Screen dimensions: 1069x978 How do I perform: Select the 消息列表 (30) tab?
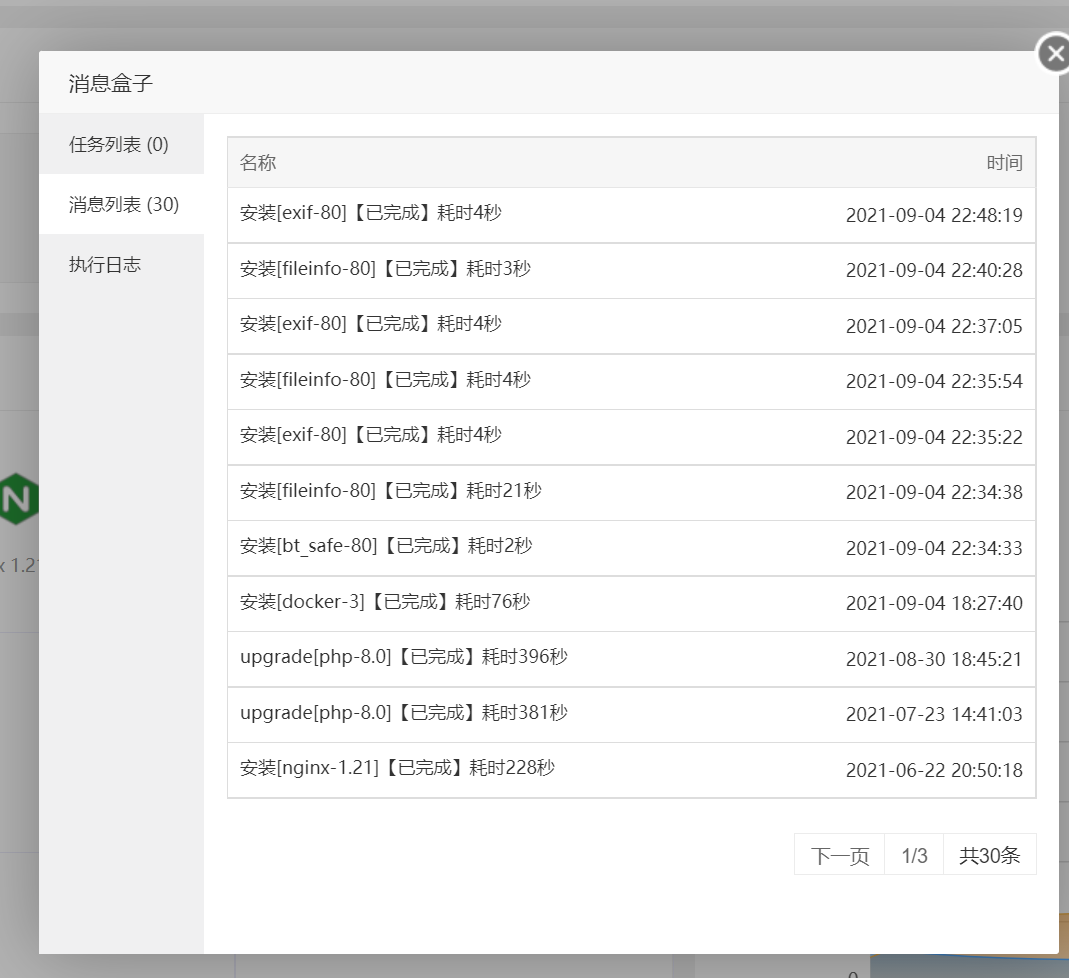pos(121,204)
